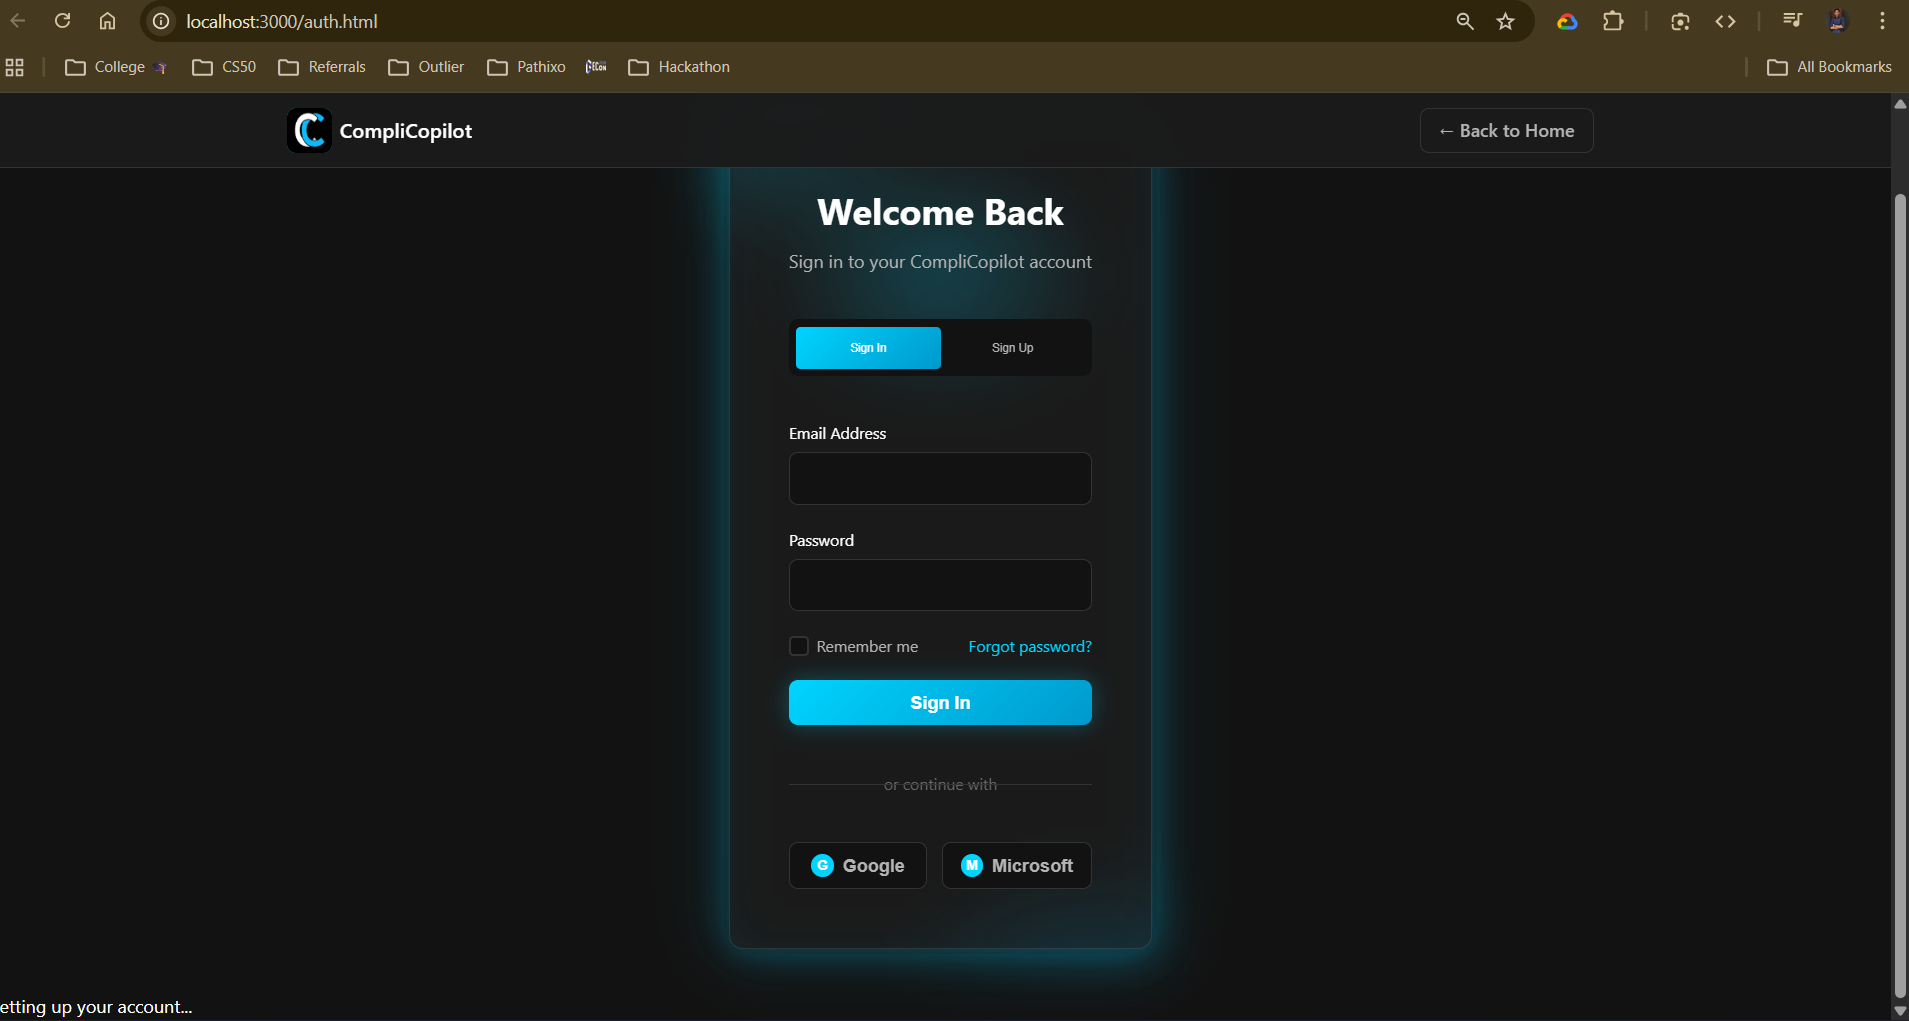Open the All Bookmarks folder

tap(1829, 67)
